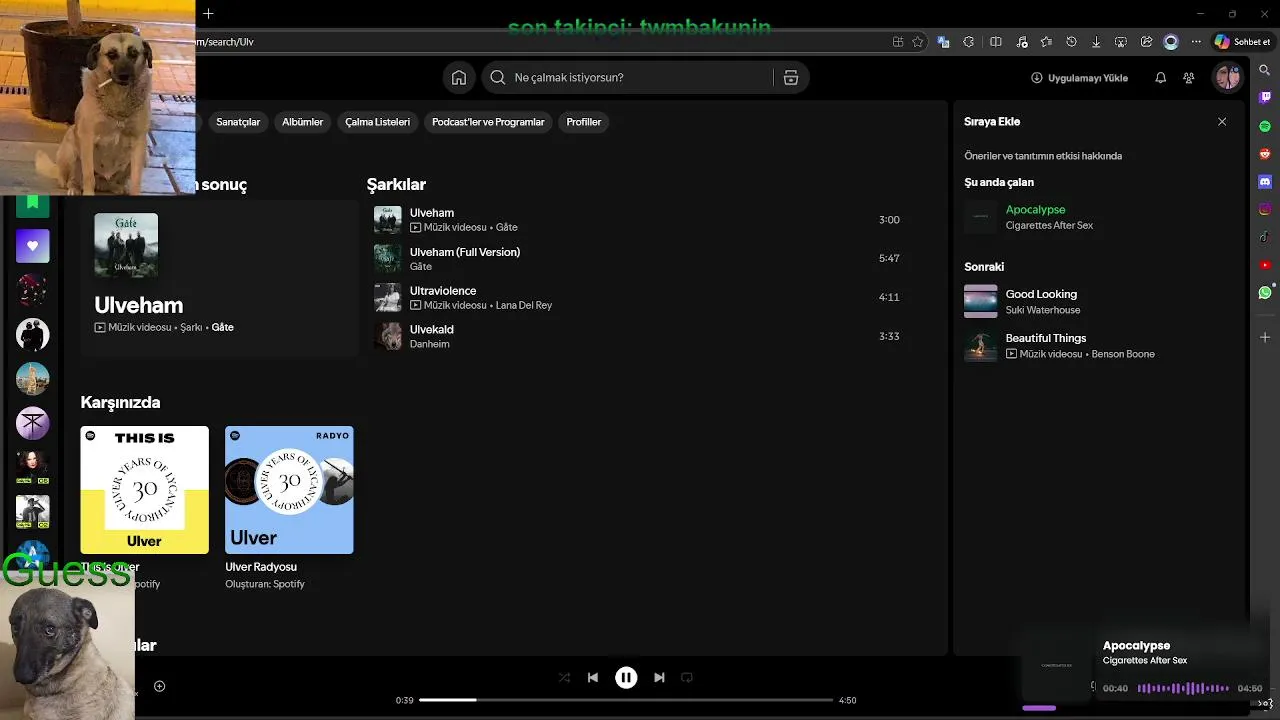Close the Sıraya Ekle queue panel
Screen dimensions: 1280x720
point(1222,121)
